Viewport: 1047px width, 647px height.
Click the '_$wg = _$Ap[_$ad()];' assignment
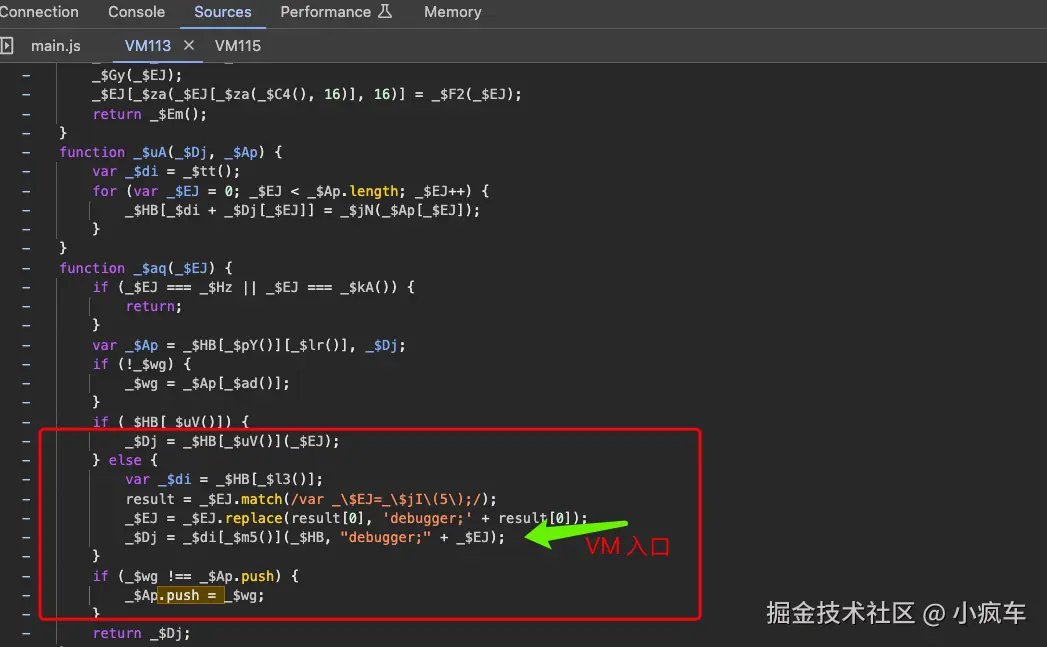click(x=207, y=383)
